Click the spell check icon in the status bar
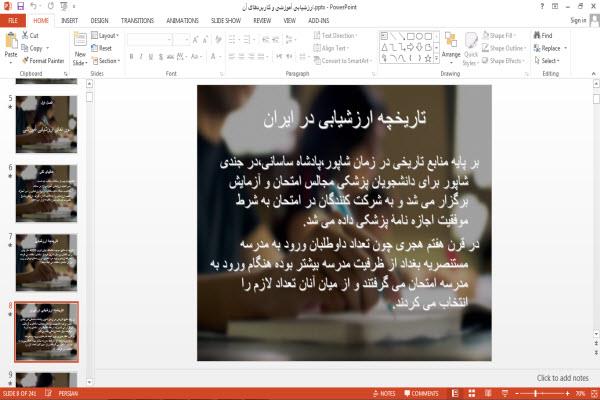This screenshot has width=600, height=400. click(48, 393)
